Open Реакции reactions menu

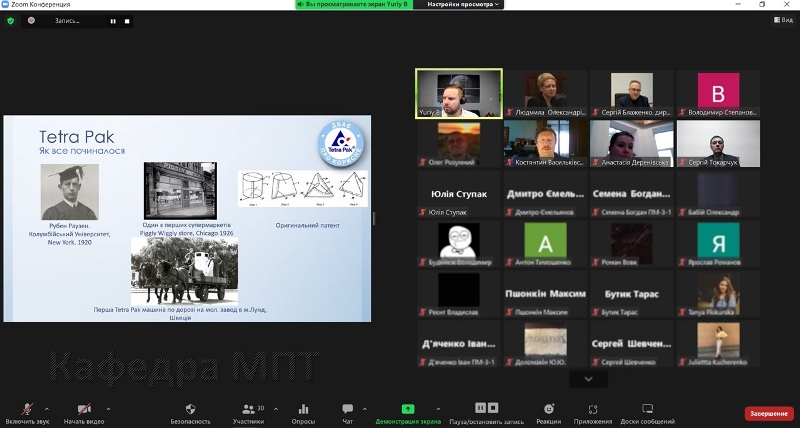549,413
